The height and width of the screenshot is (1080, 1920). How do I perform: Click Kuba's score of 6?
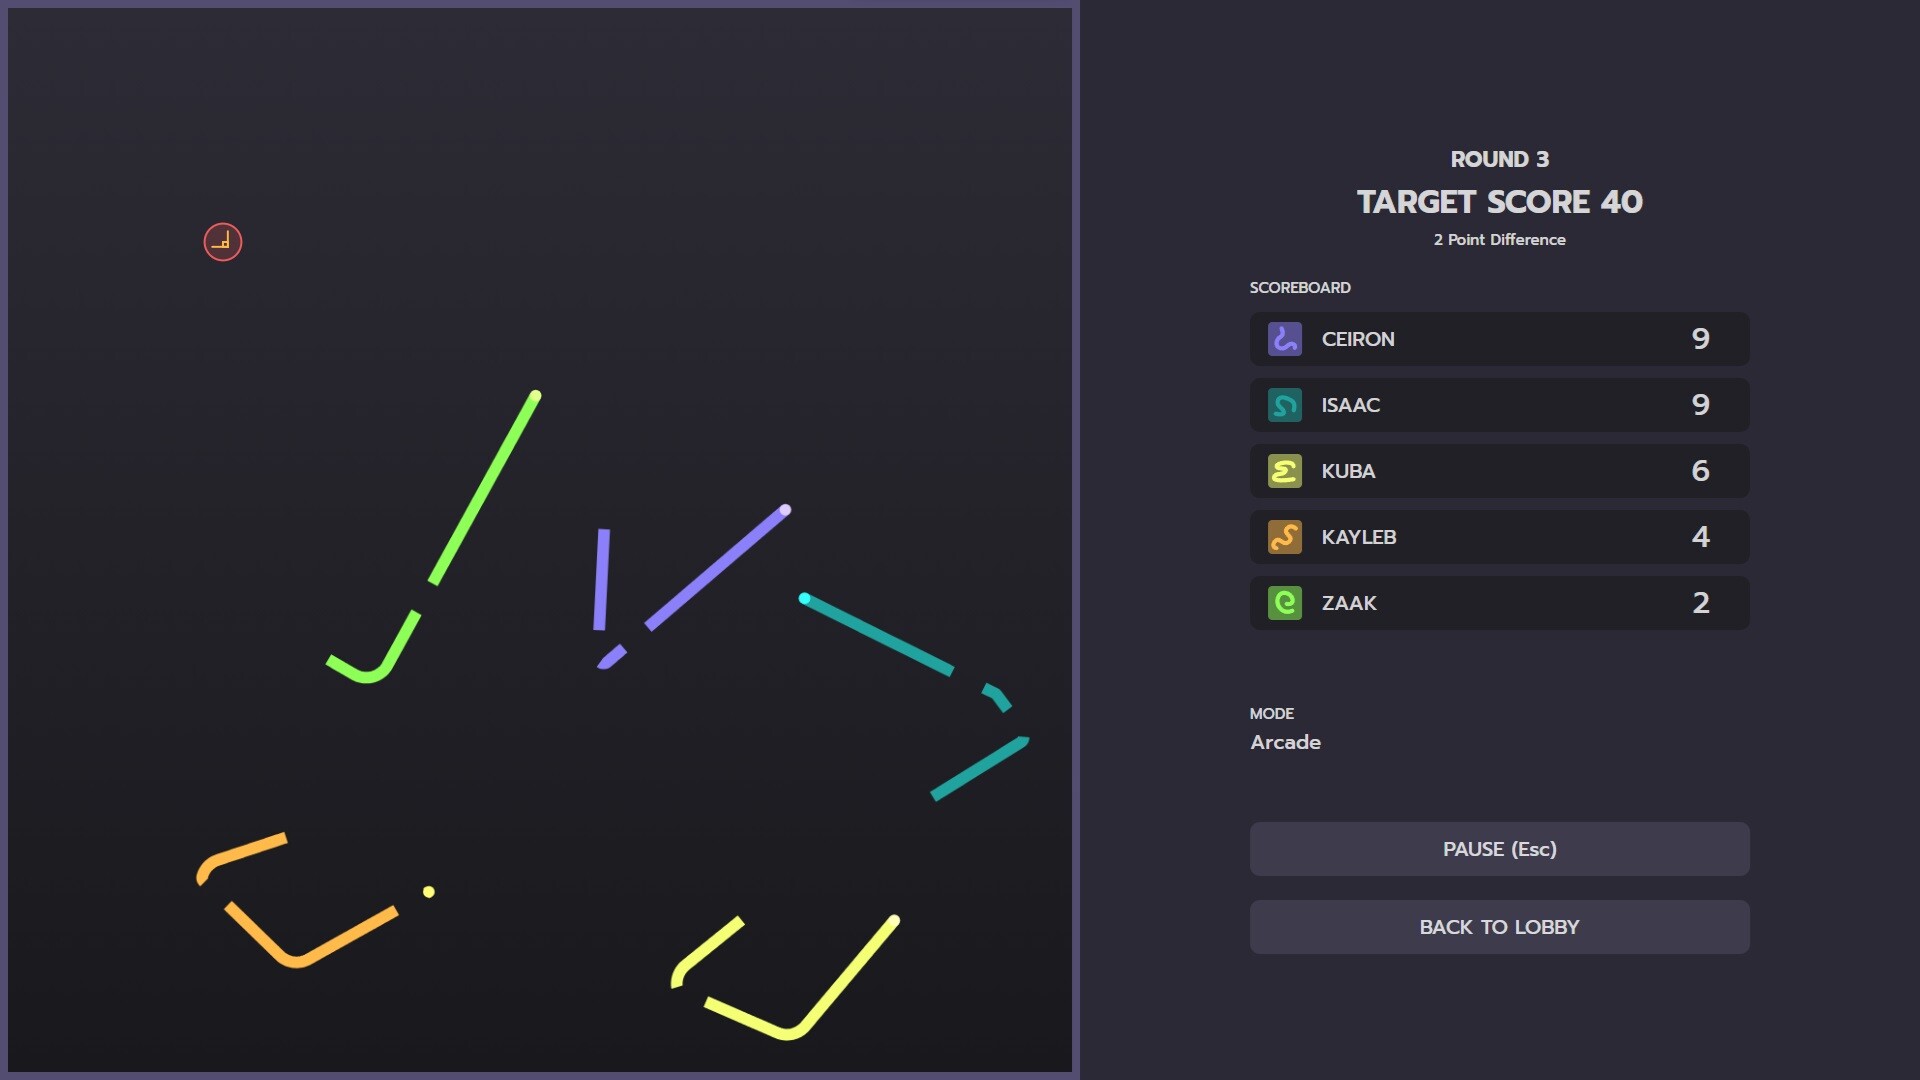coord(1701,471)
